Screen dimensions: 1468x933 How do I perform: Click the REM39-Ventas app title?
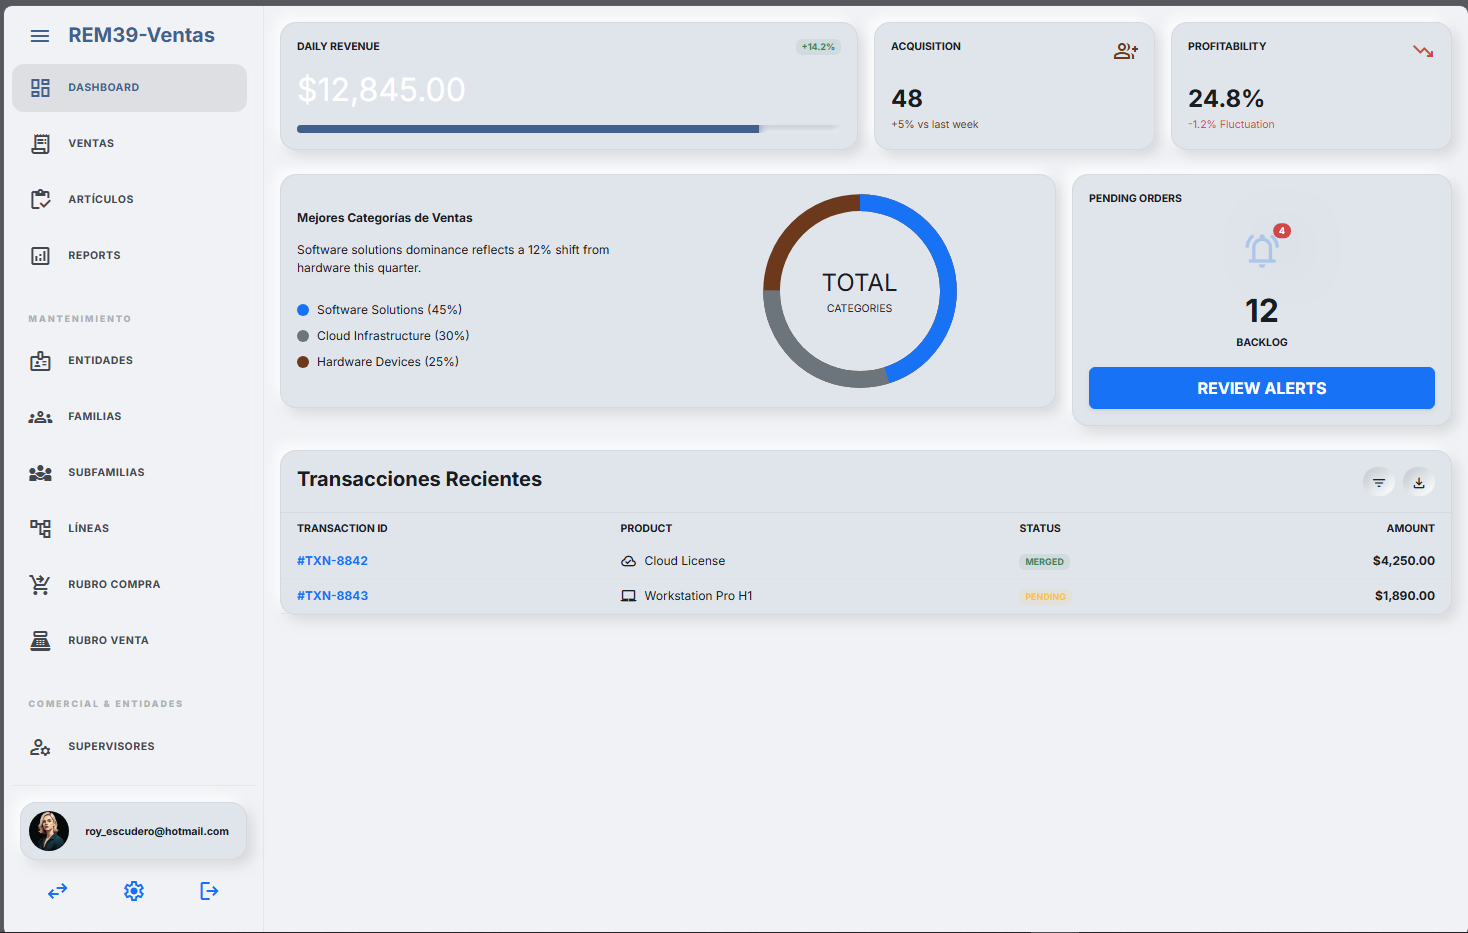pyautogui.click(x=141, y=35)
